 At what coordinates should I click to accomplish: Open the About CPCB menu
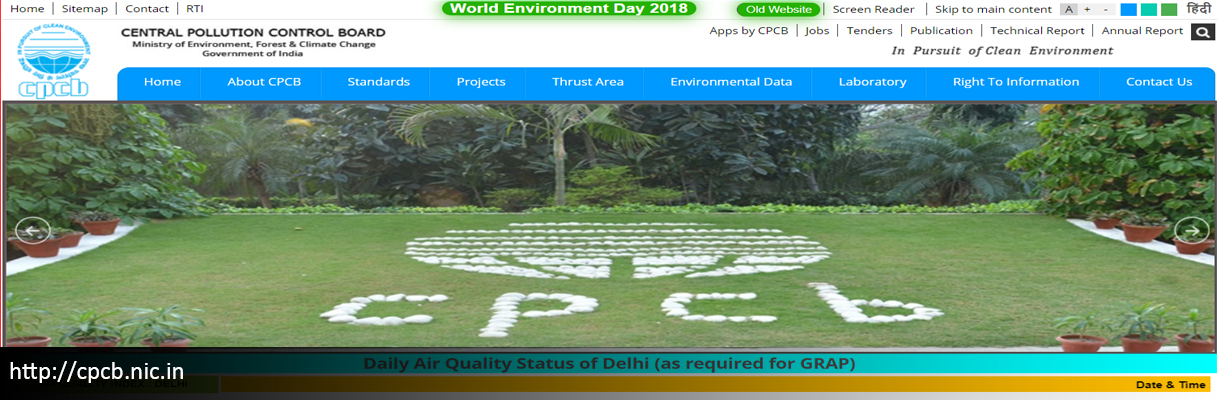264,82
